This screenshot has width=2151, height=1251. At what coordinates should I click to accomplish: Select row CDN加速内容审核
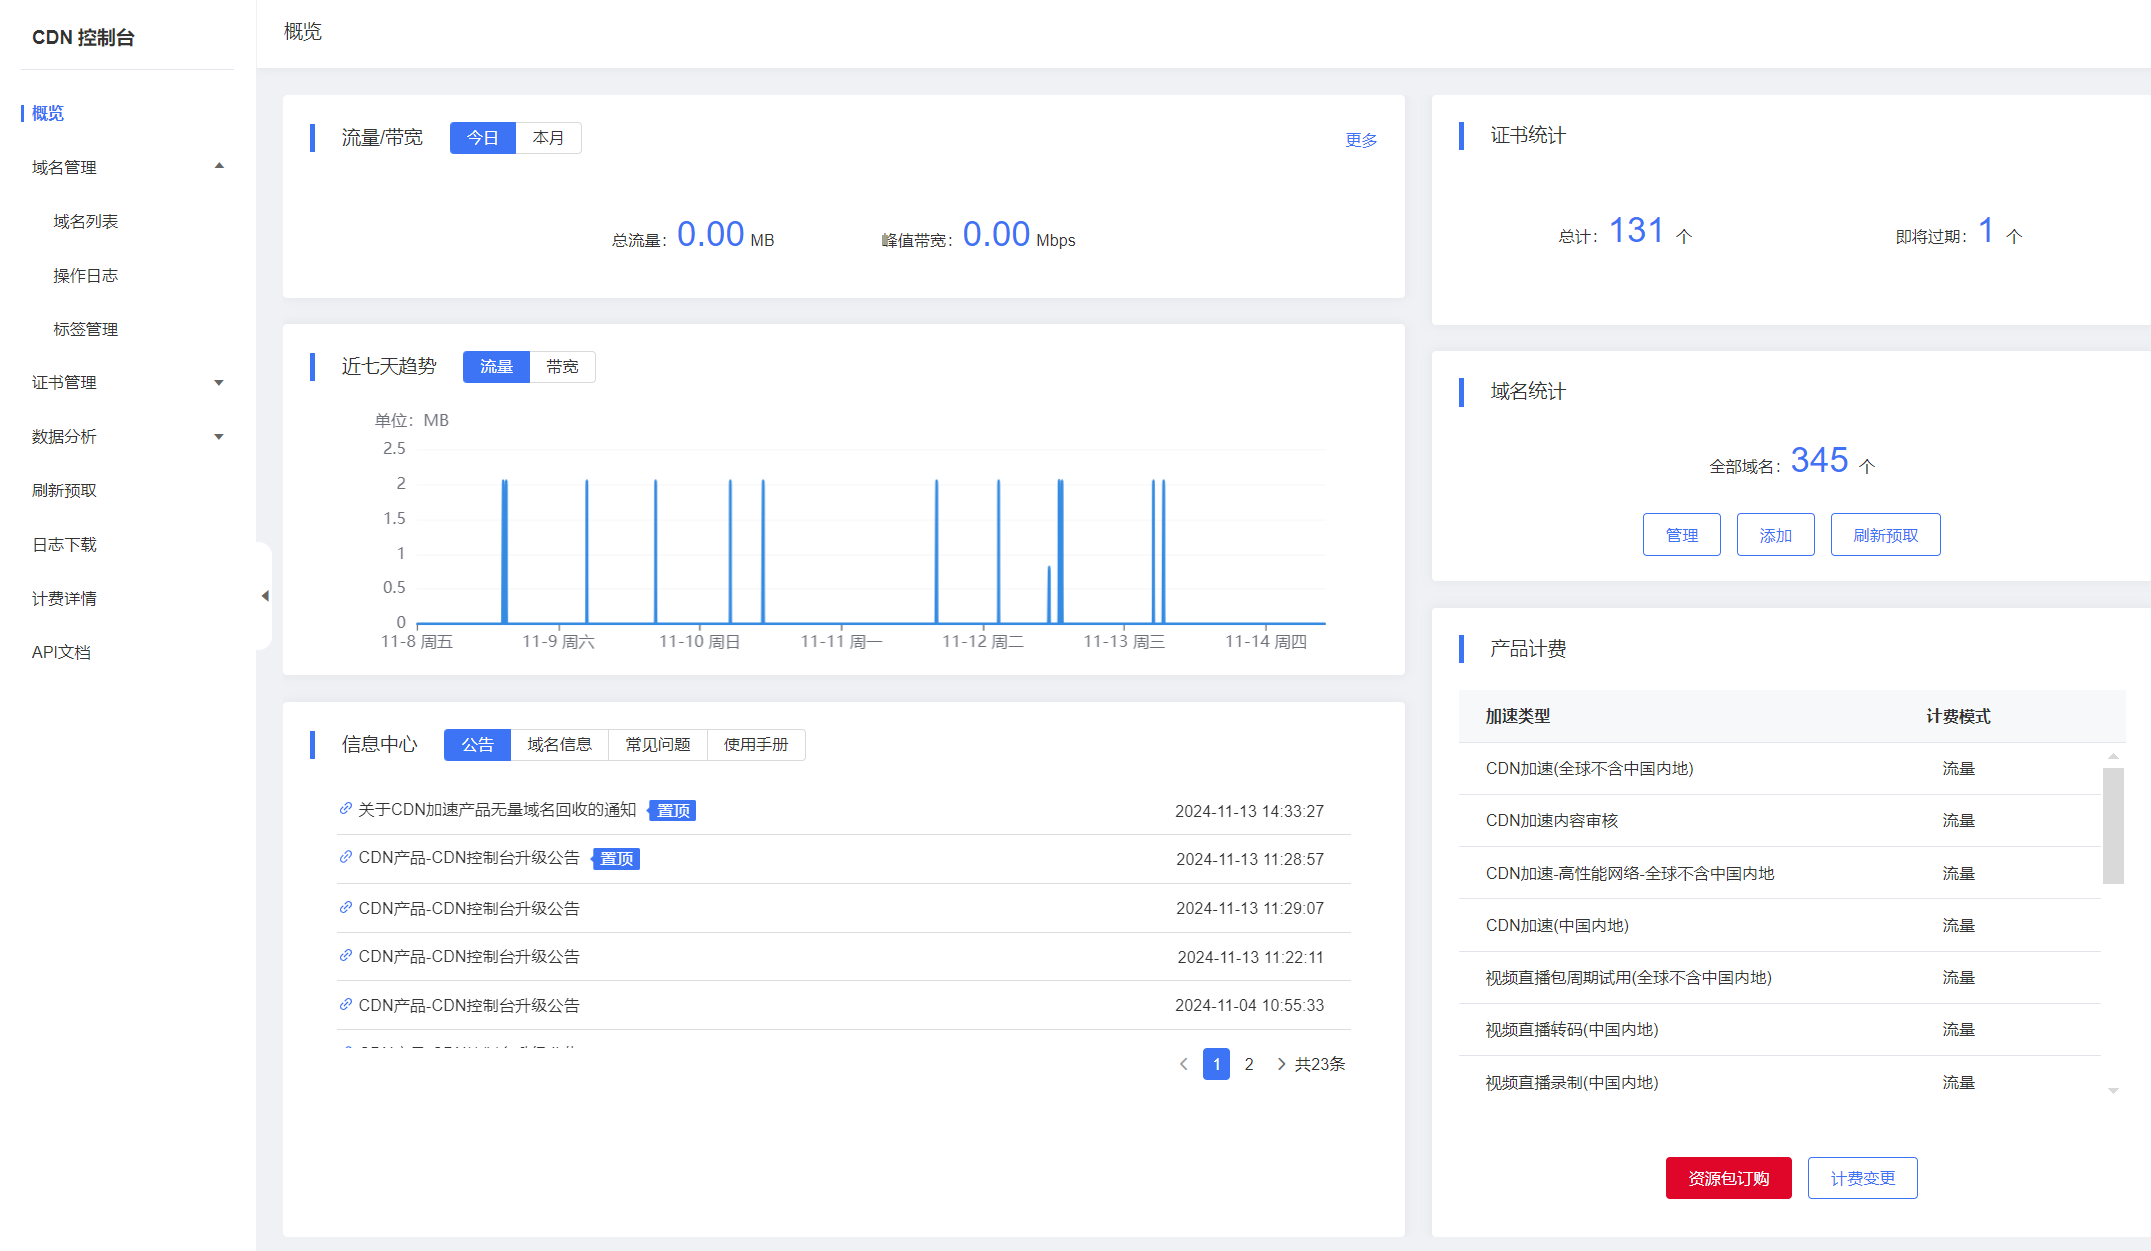click(x=1780, y=821)
